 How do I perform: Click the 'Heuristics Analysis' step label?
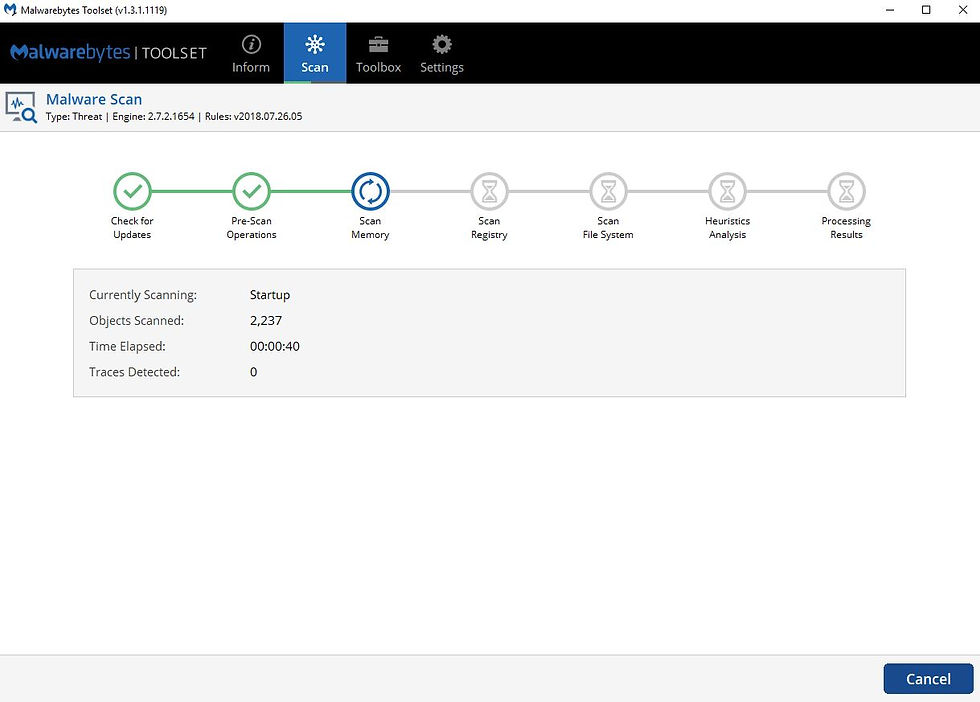728,228
